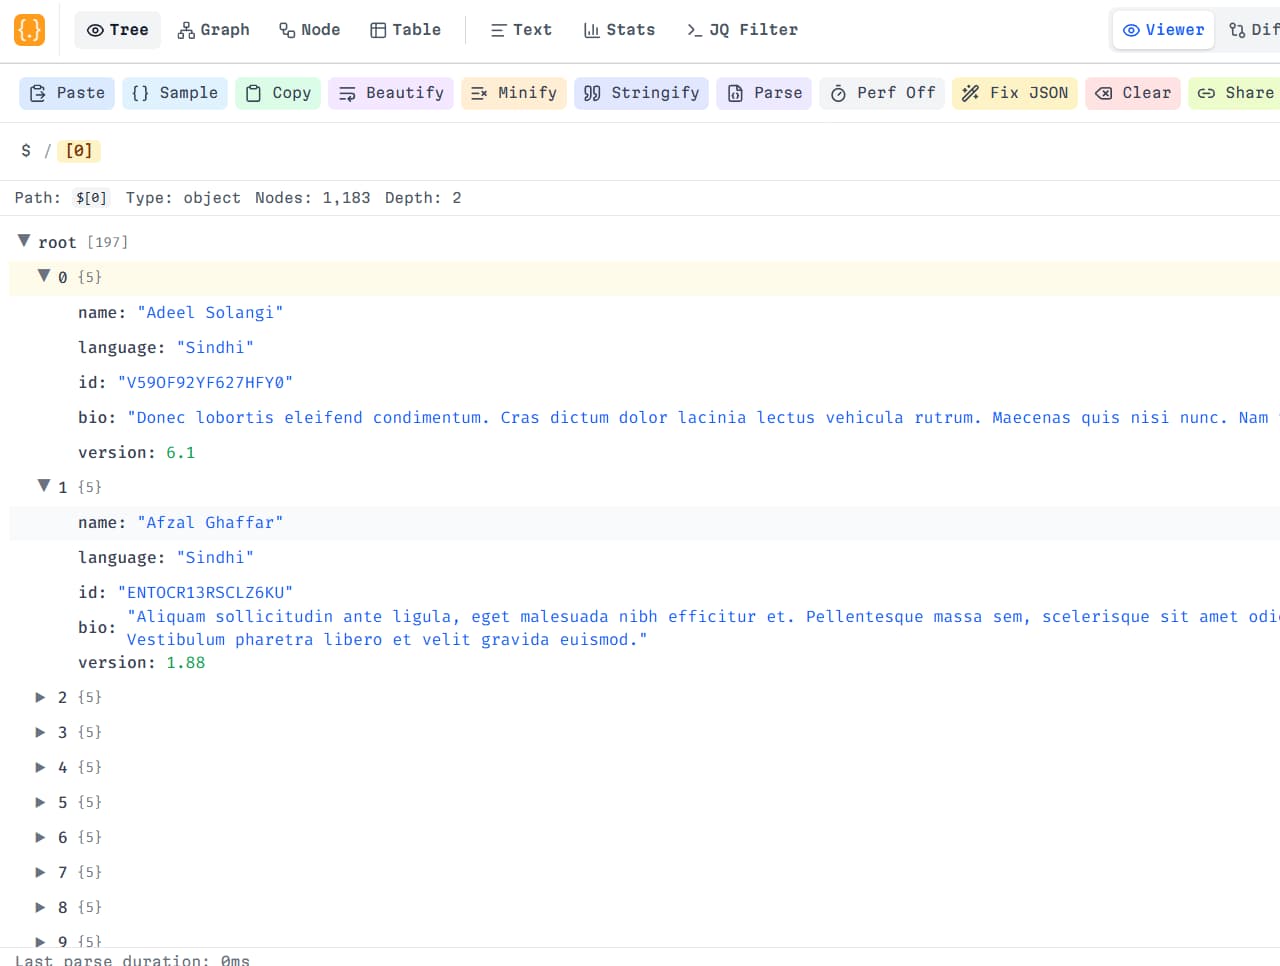Open the Table view tab
This screenshot has height=966, width=1280.
(405, 30)
